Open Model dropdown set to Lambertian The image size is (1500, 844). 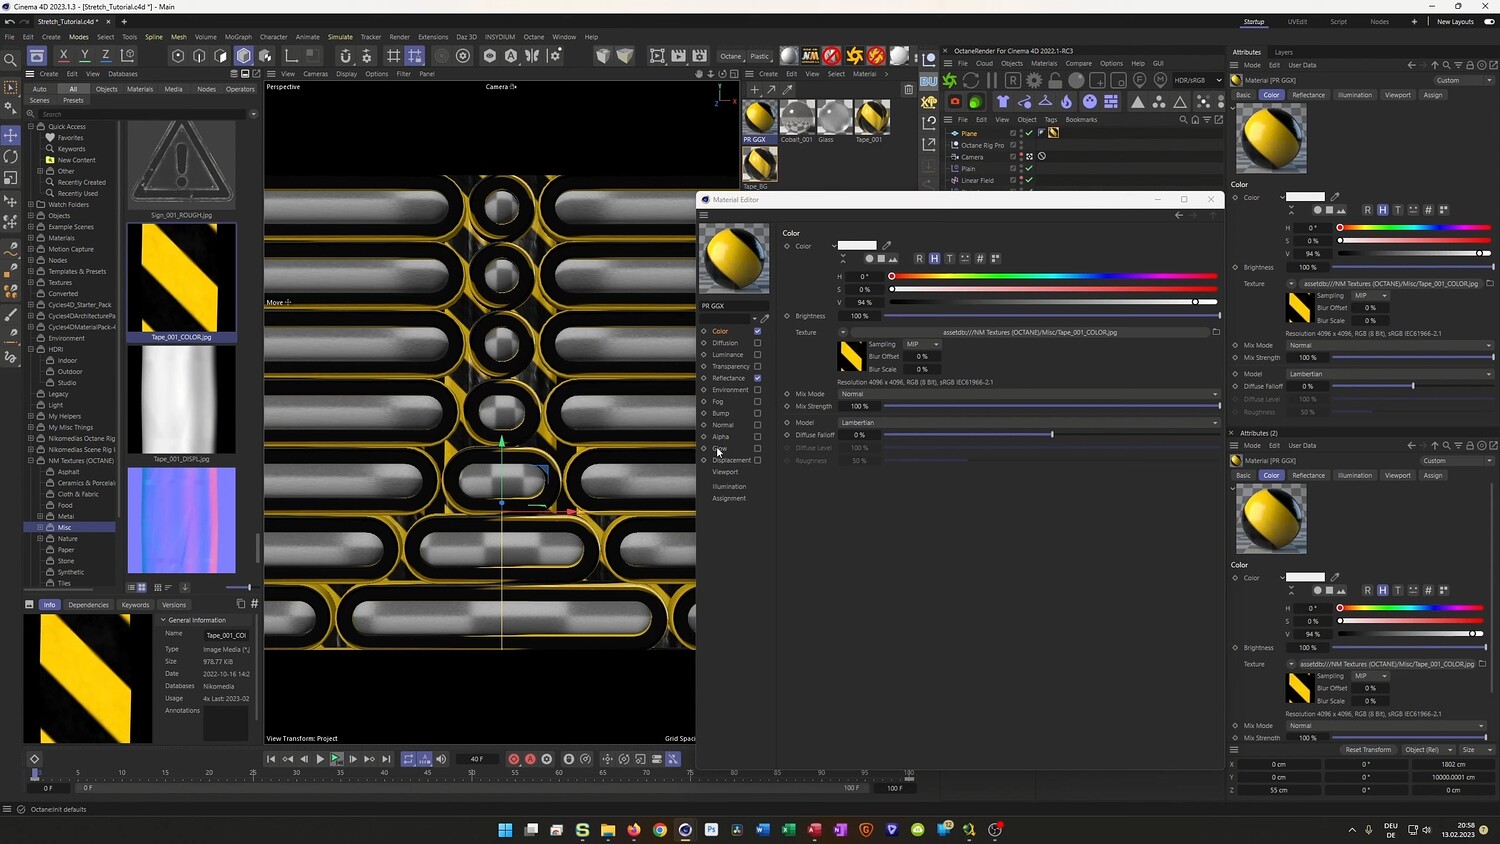coord(1029,422)
